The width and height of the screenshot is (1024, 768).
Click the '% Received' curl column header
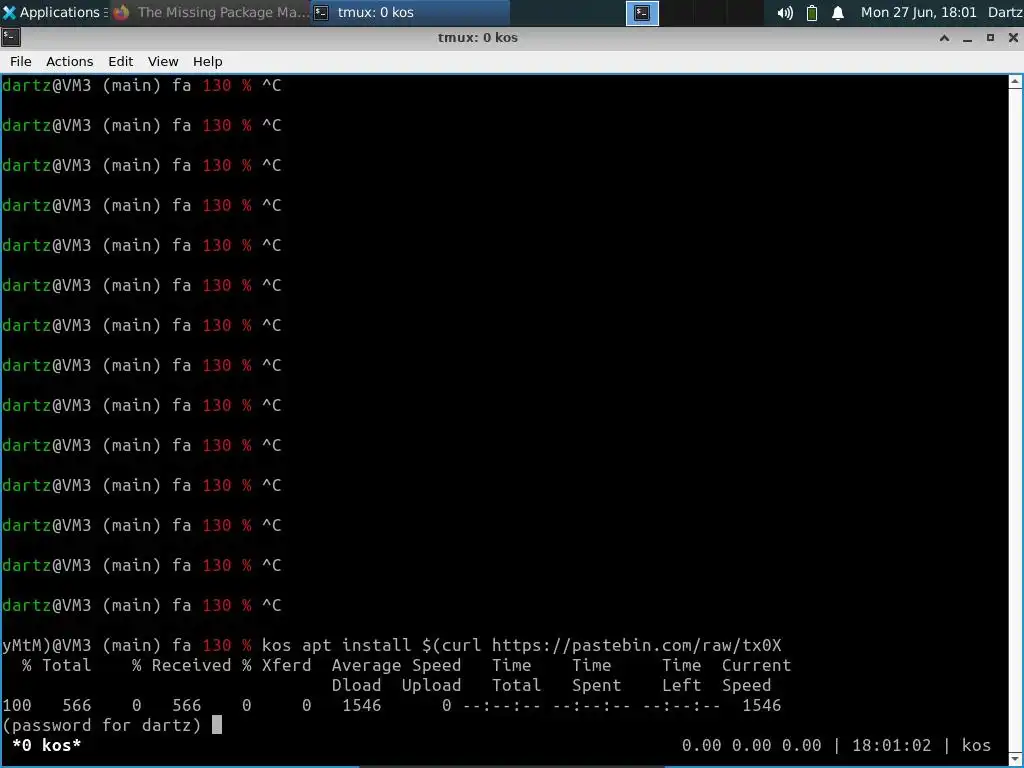pyautogui.click(x=182, y=665)
